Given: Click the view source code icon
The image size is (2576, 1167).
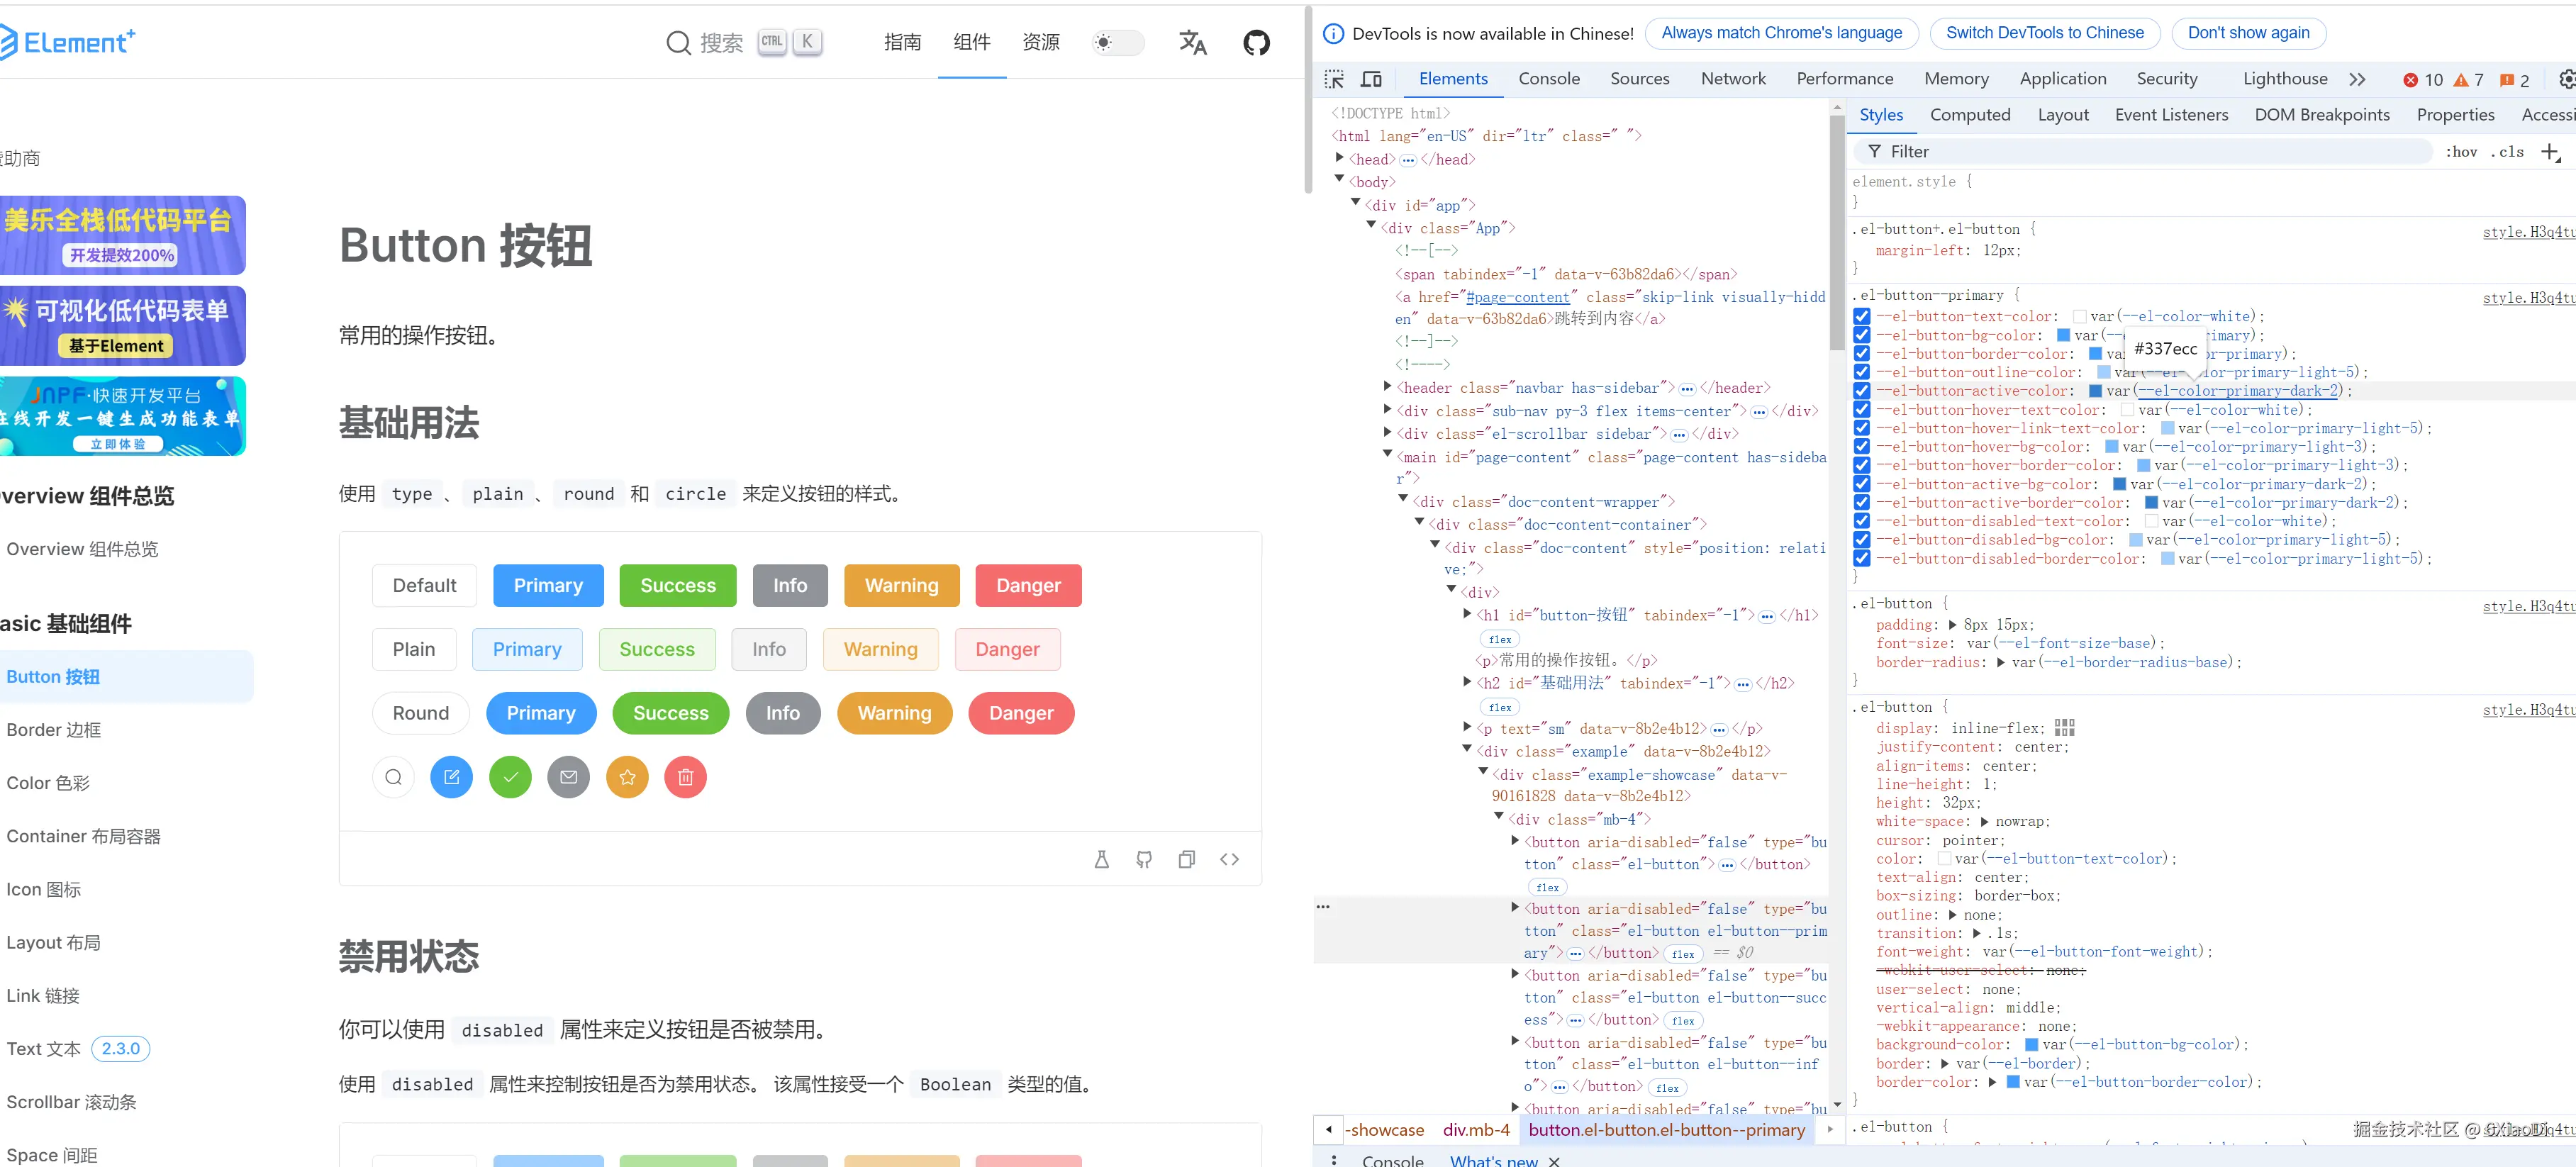Looking at the screenshot, I should click(x=1229, y=859).
